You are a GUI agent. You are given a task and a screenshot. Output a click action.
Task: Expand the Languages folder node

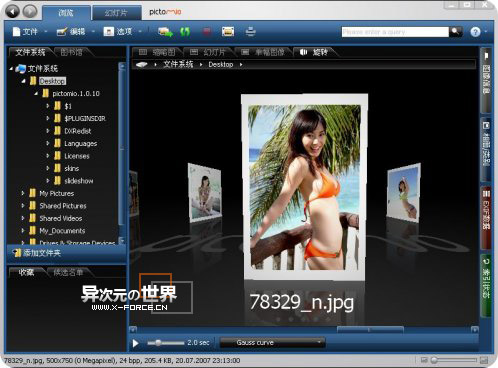pos(48,143)
